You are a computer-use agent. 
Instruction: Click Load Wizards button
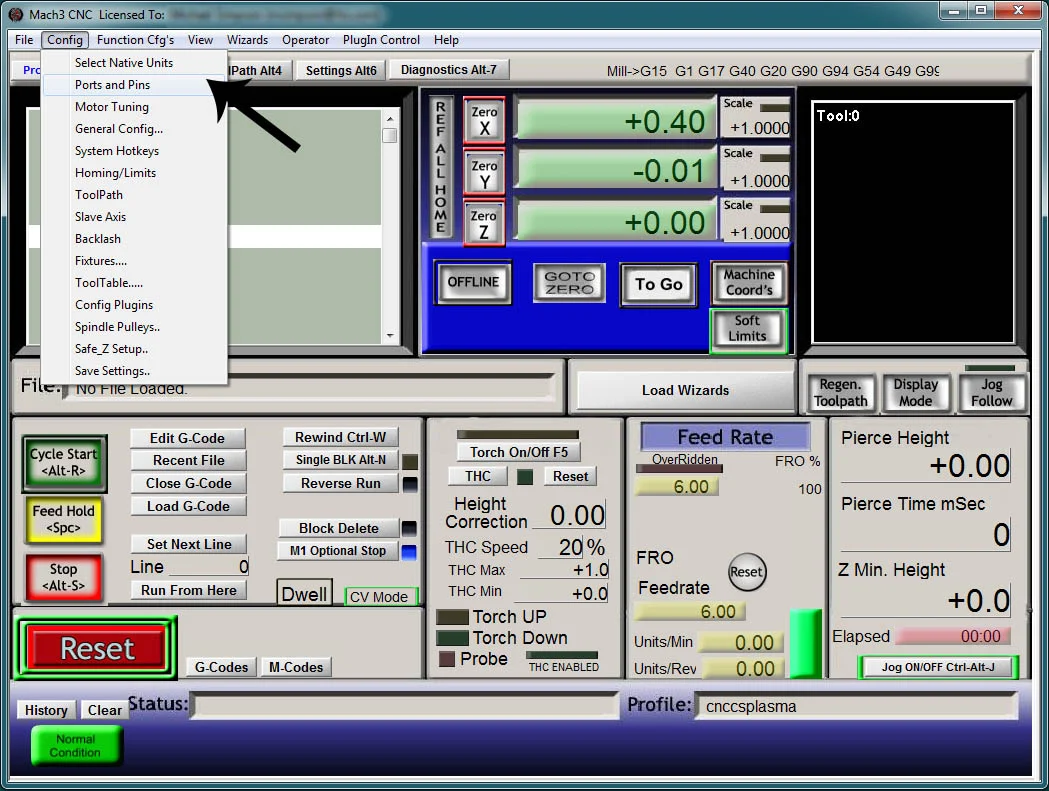click(x=685, y=390)
